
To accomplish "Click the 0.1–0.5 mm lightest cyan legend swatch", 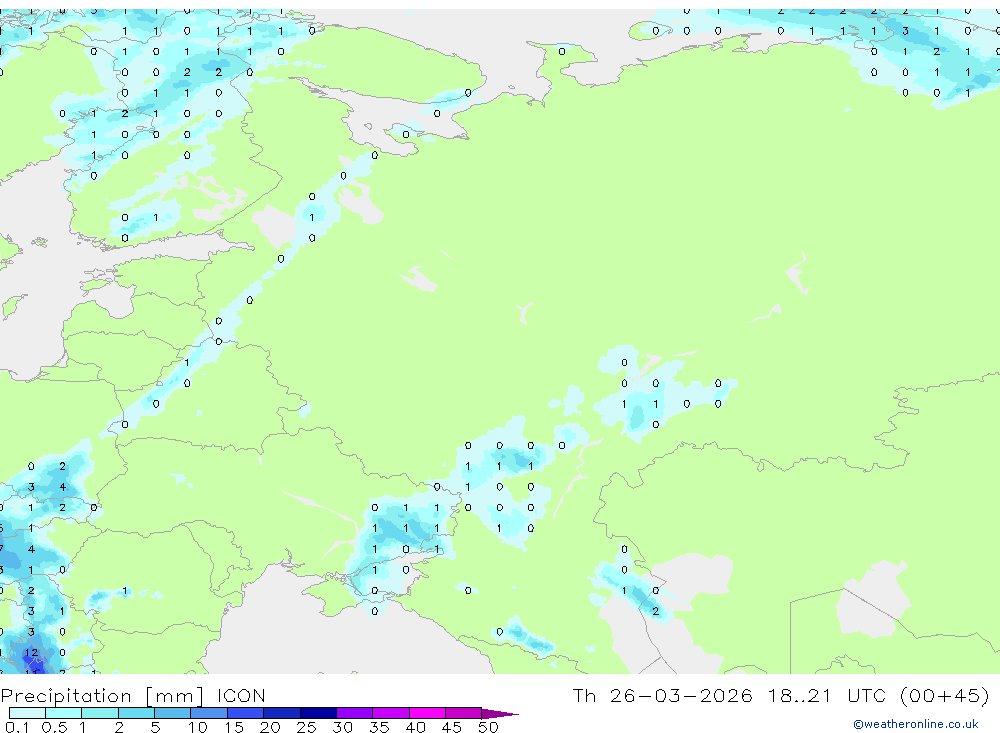I will (27, 713).
